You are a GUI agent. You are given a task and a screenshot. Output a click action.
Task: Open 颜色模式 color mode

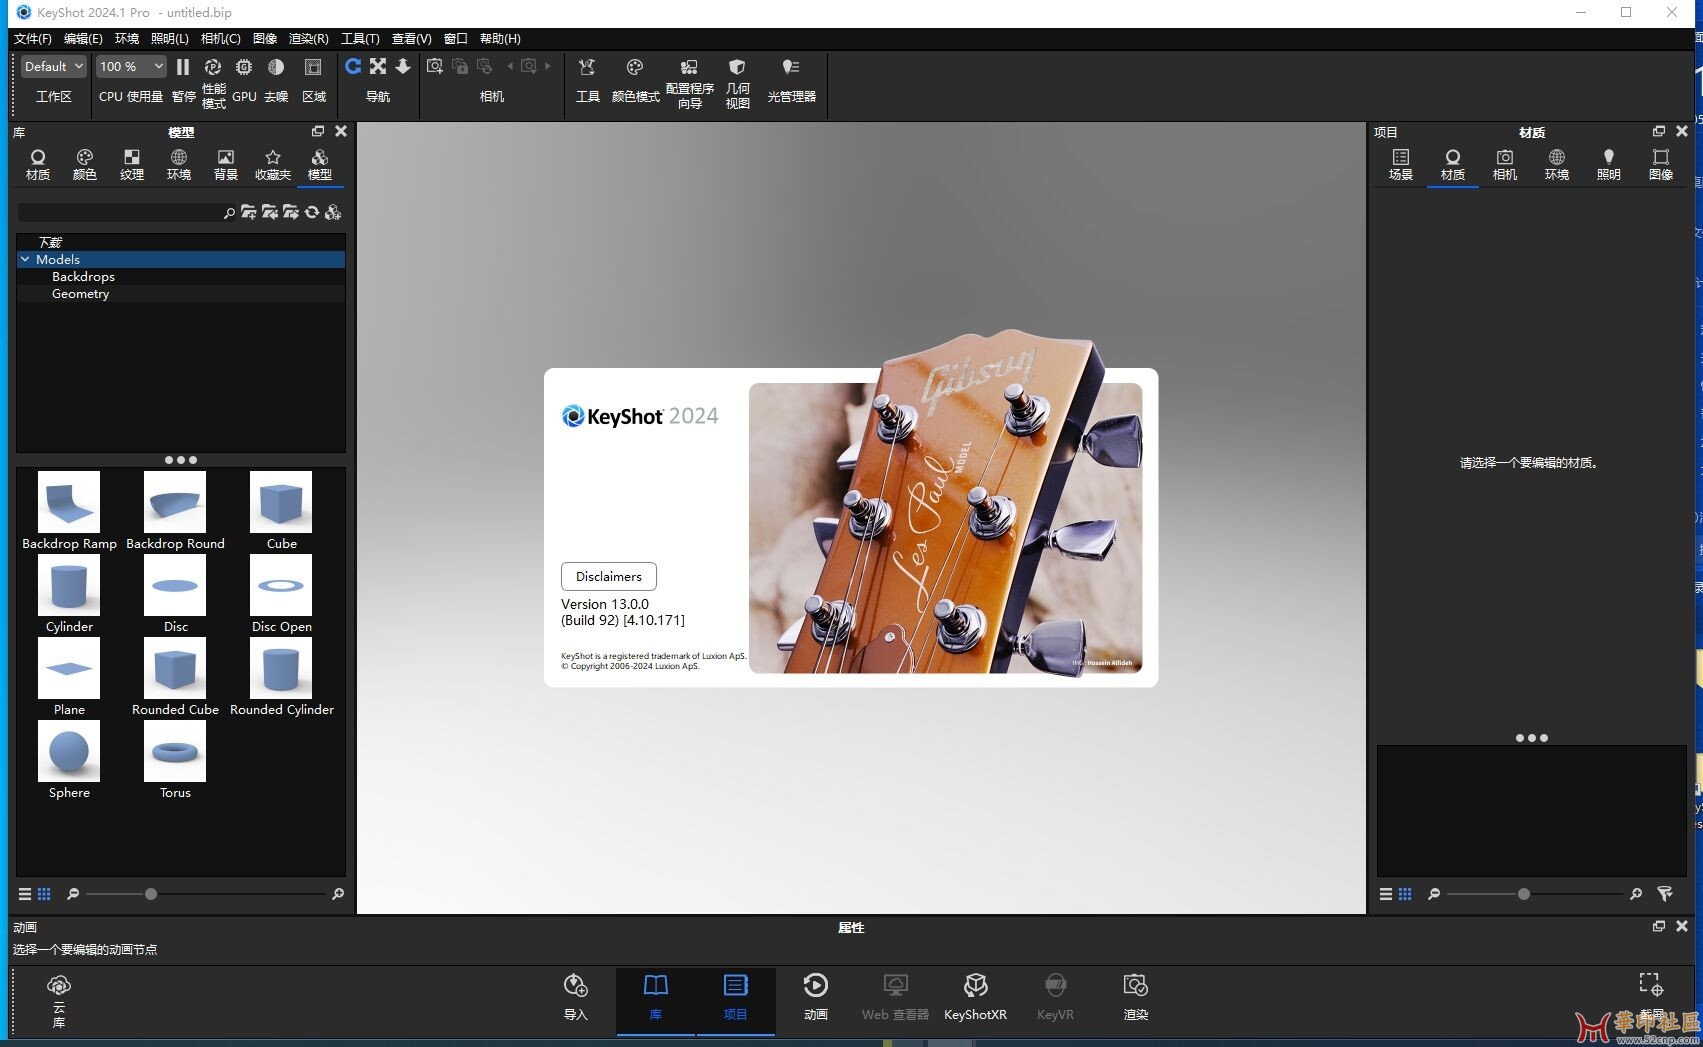point(635,67)
